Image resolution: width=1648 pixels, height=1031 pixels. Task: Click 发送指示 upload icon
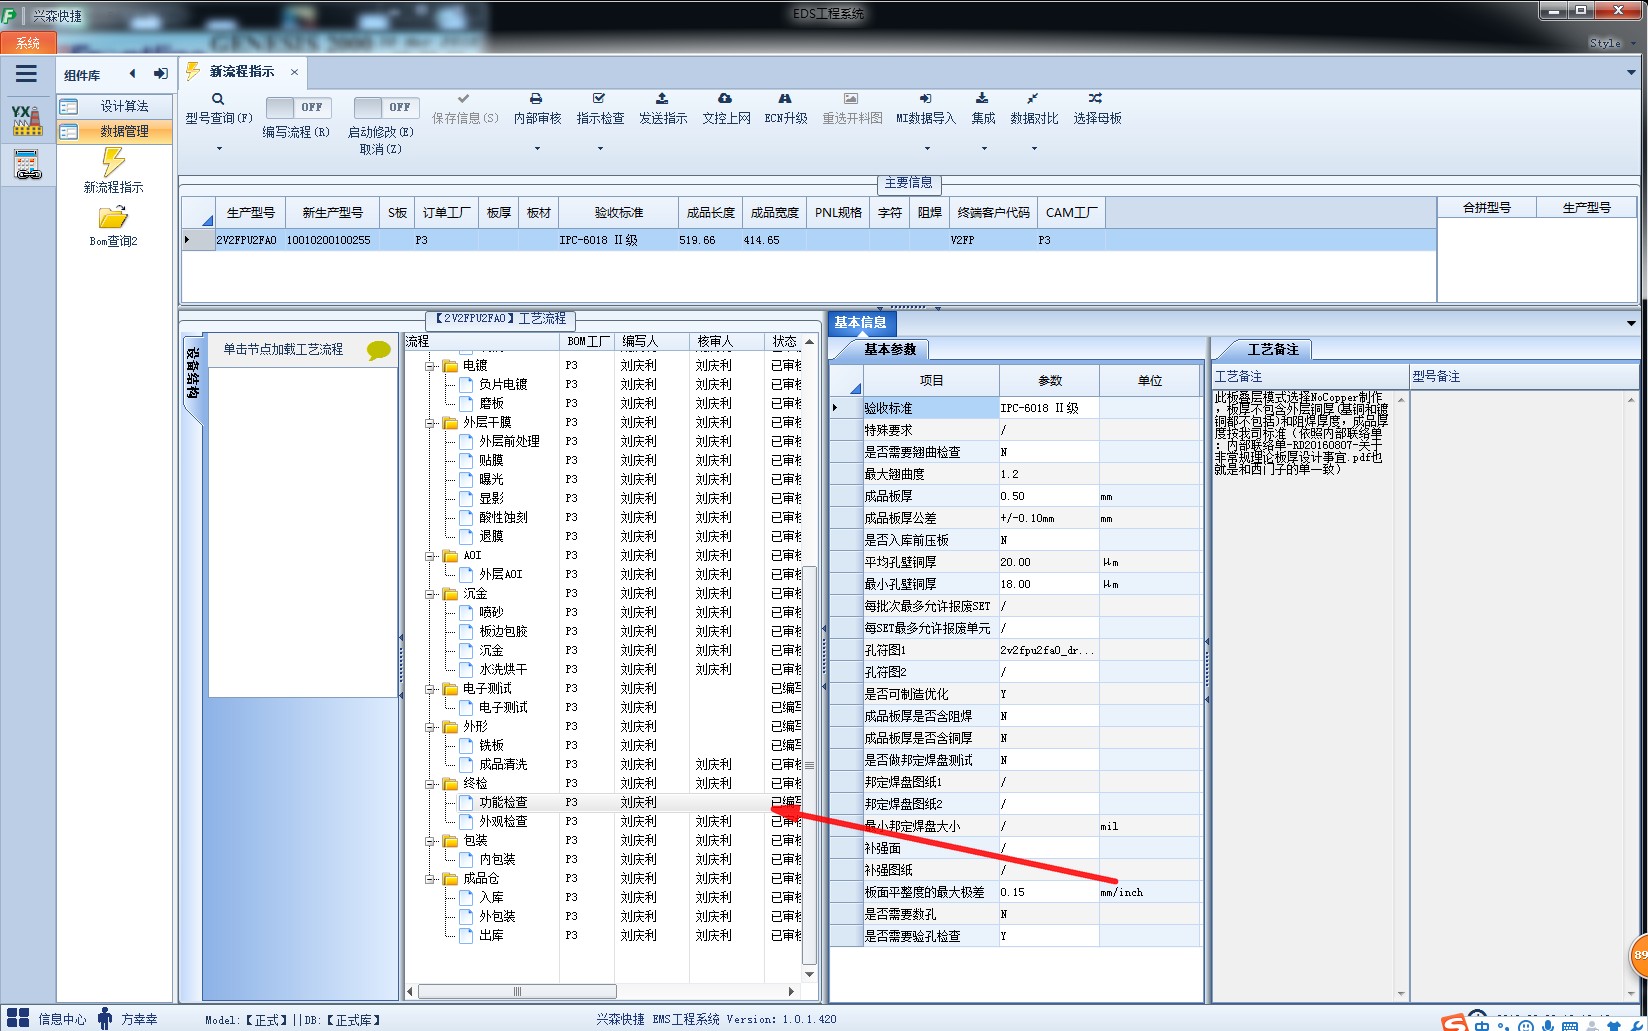[662, 99]
